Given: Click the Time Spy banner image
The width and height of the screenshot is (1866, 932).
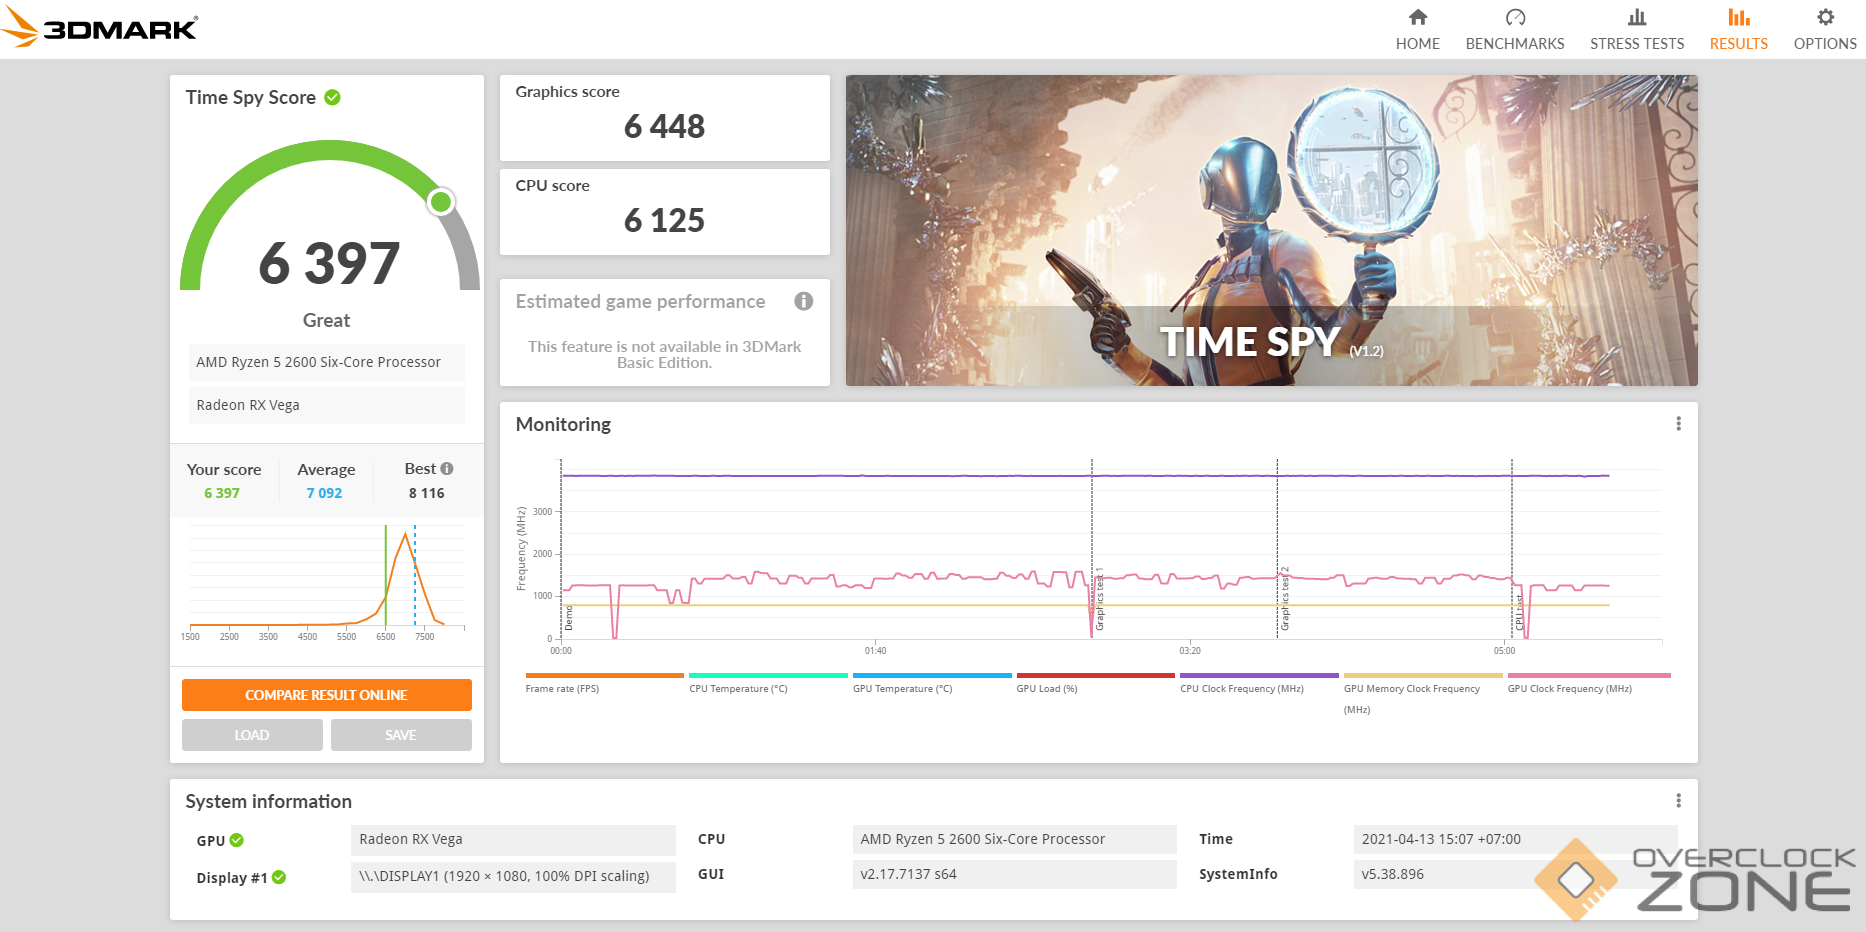Looking at the screenshot, I should [1271, 230].
